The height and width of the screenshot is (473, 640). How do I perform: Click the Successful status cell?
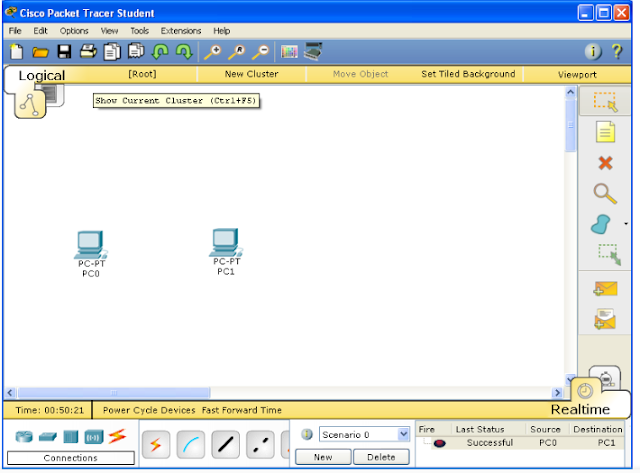pos(490,443)
